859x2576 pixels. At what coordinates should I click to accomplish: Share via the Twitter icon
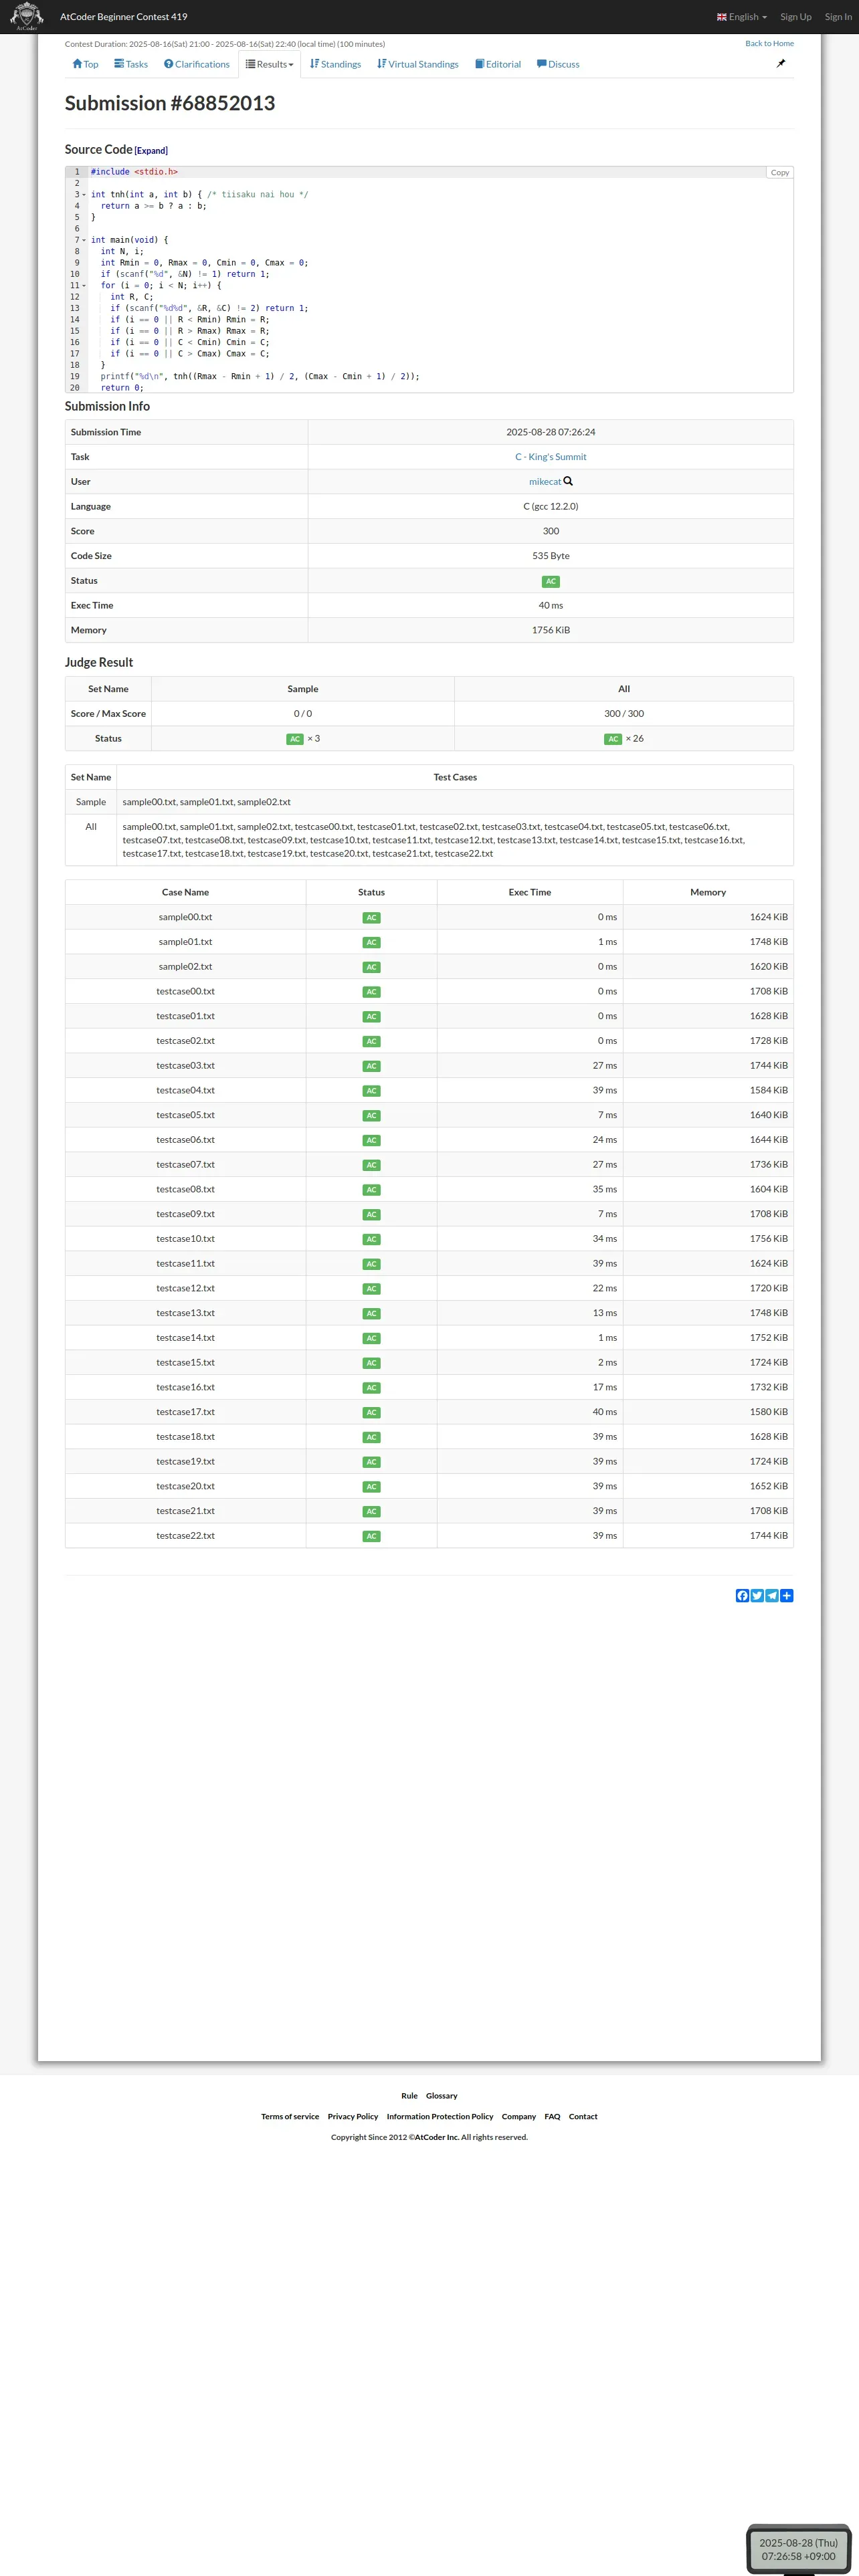pyautogui.click(x=757, y=1595)
